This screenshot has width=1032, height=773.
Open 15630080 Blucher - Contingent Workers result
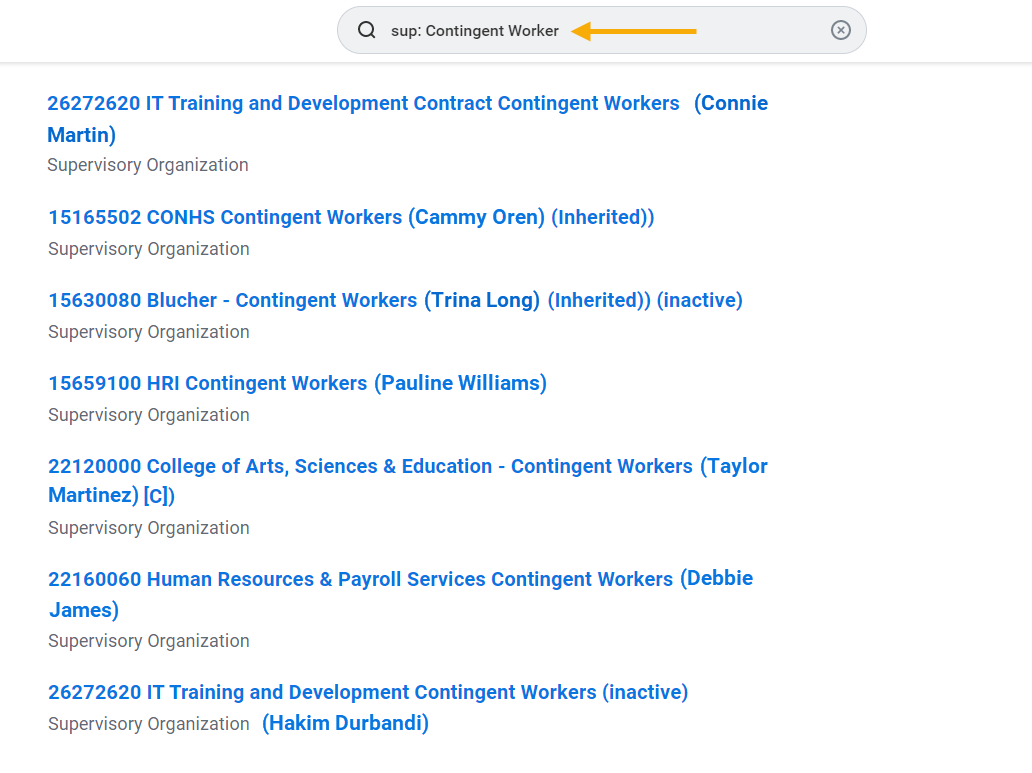point(232,300)
